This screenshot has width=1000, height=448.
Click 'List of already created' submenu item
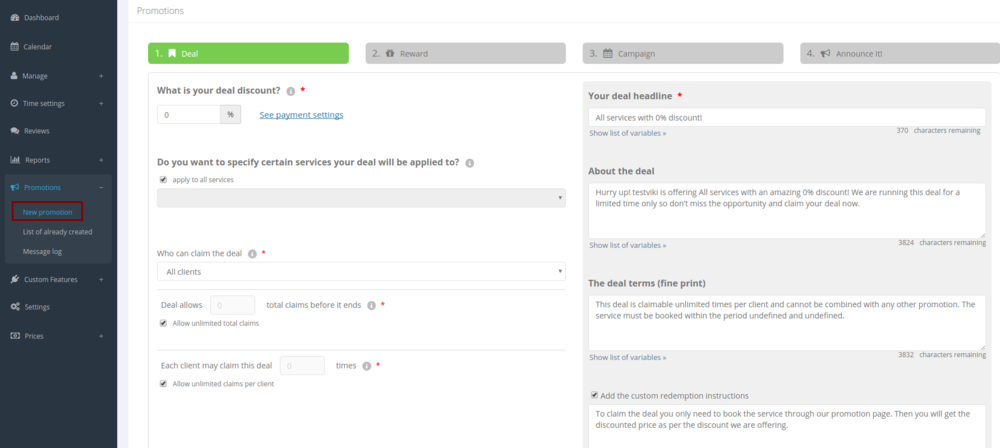click(57, 232)
